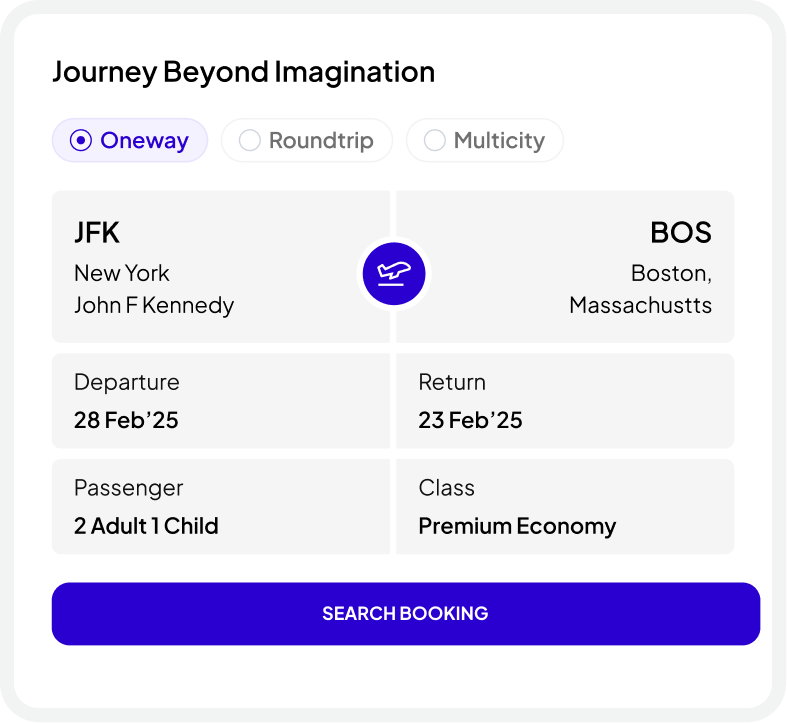
Task: Expand the Passenger count selector
Action: click(220, 506)
